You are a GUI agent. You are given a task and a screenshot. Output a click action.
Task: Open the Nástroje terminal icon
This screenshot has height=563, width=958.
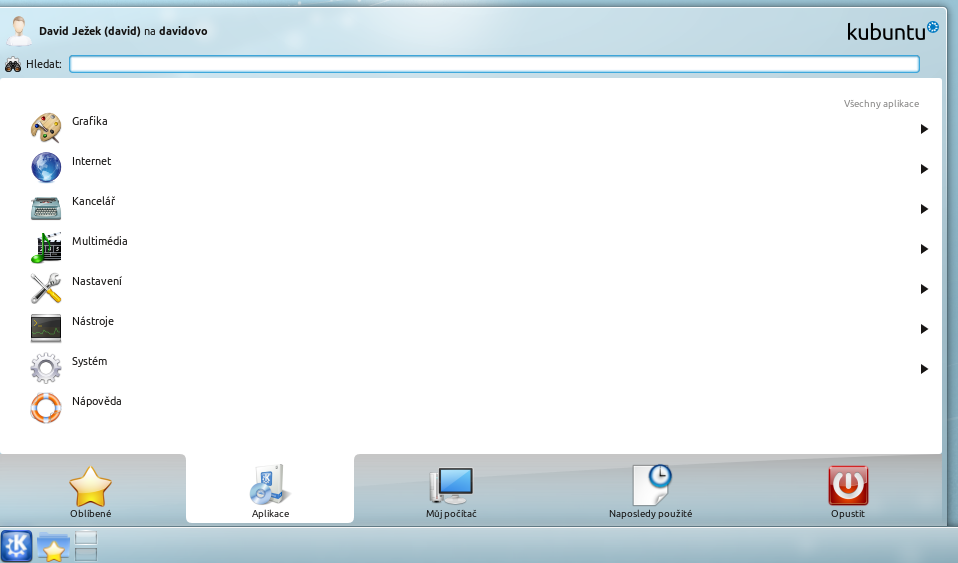coord(46,328)
